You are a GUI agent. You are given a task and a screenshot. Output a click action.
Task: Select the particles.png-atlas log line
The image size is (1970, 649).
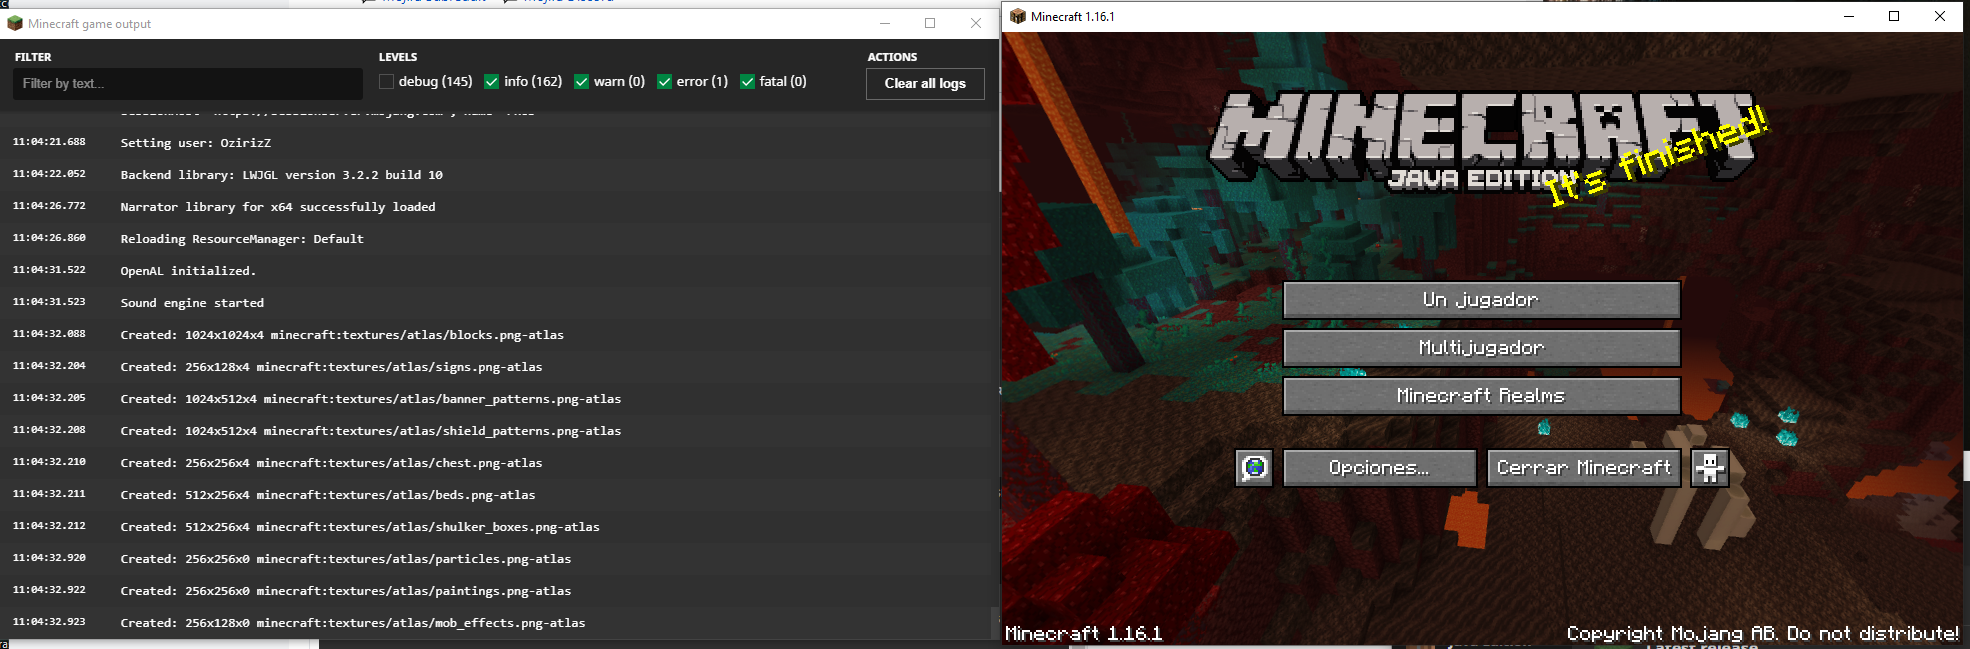(496, 559)
